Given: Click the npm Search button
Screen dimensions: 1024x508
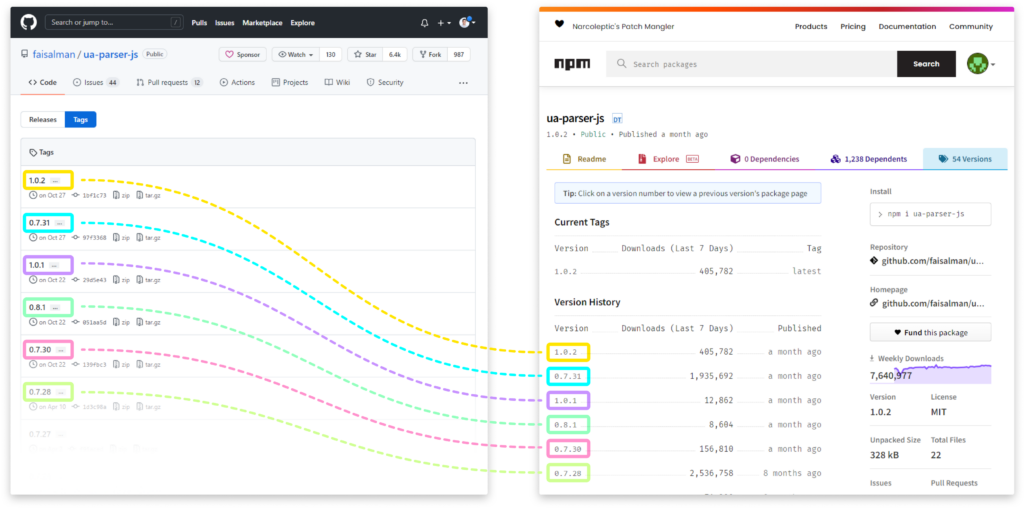Looking at the screenshot, I should 926,64.
